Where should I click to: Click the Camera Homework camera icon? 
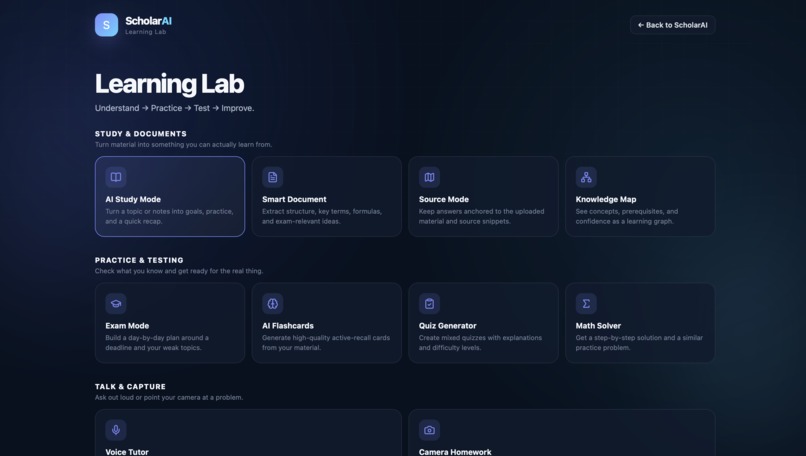click(x=429, y=430)
